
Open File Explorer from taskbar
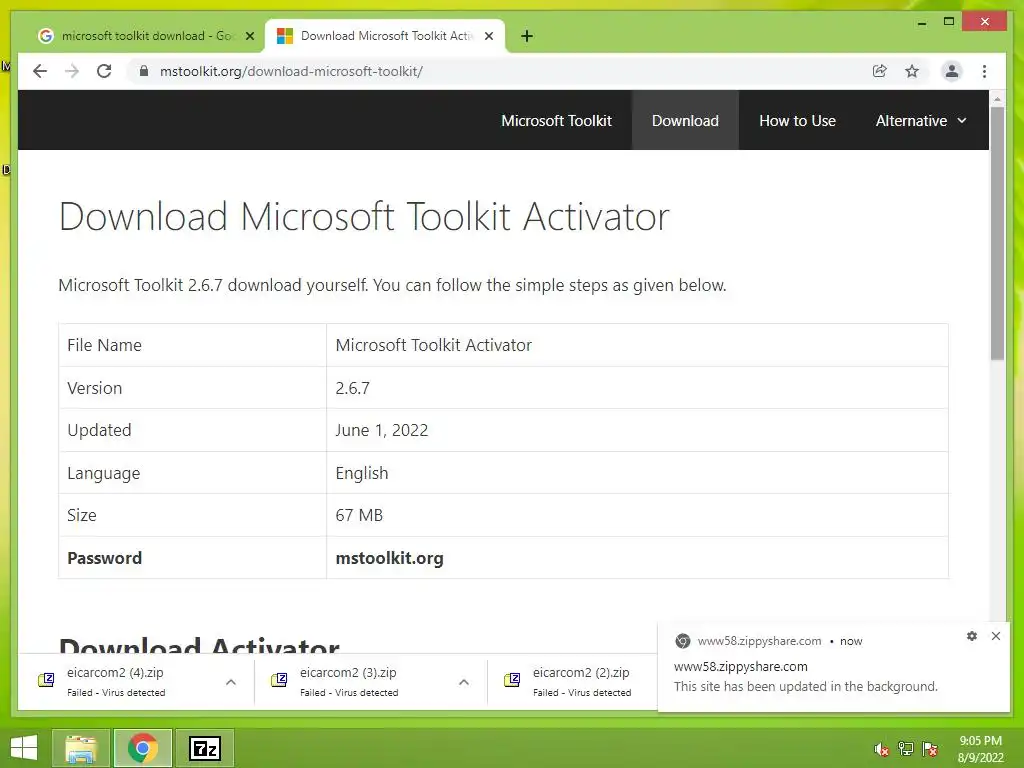click(x=81, y=748)
